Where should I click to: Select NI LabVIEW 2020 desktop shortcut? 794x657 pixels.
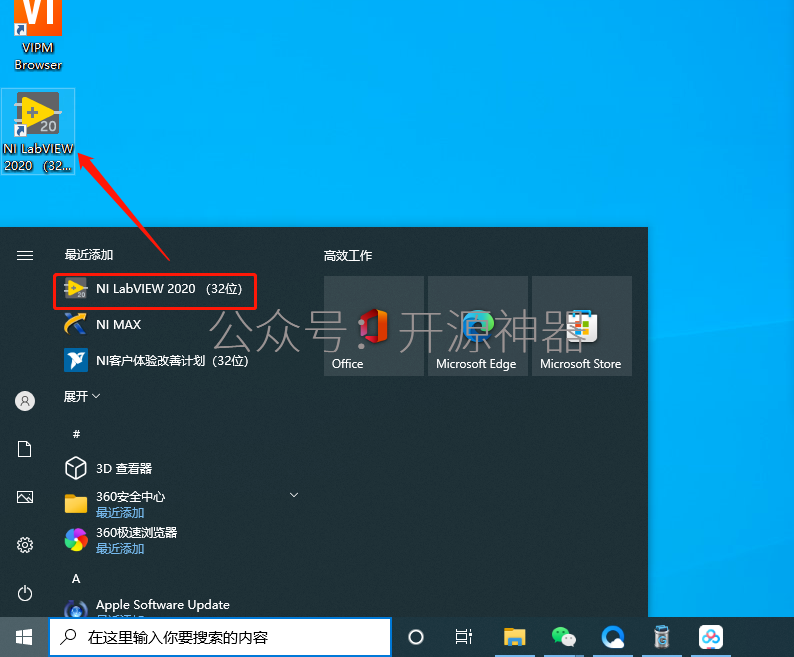click(38, 132)
